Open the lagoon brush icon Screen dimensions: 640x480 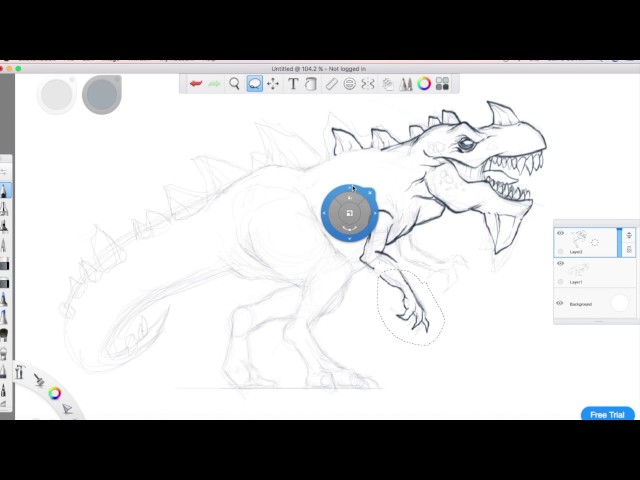point(39,380)
